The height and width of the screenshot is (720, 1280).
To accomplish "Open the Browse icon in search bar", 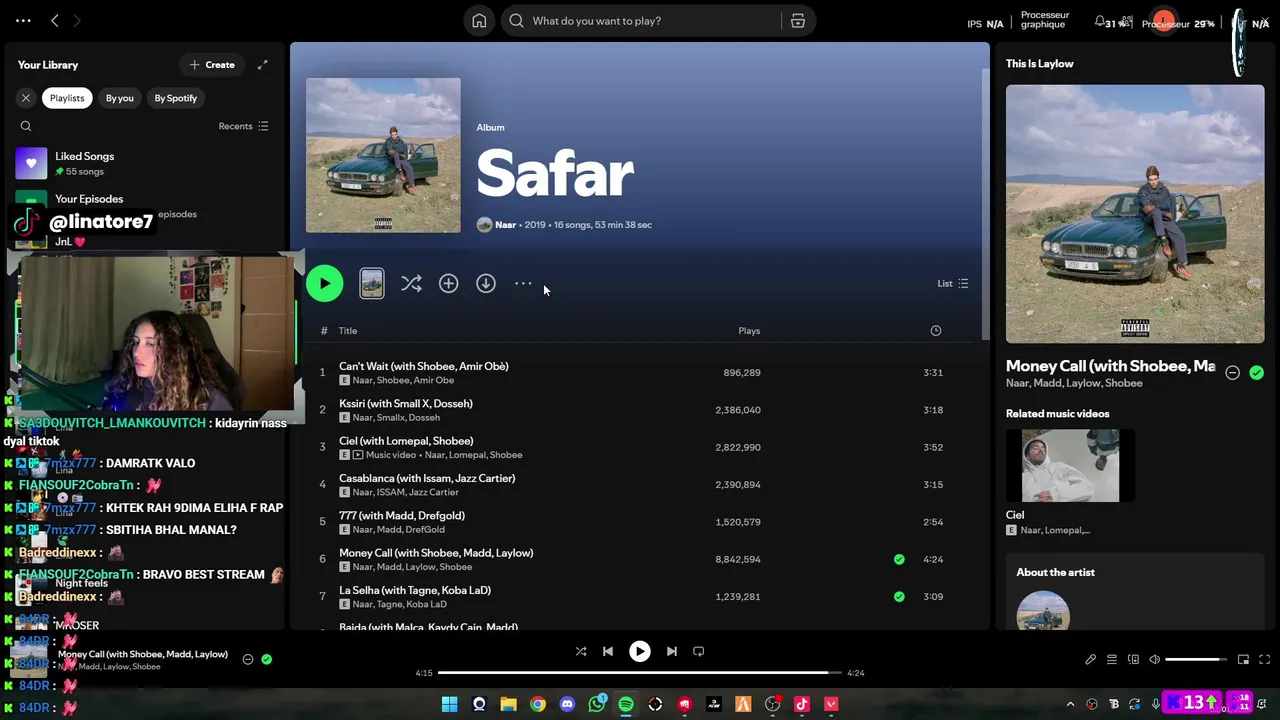I will click(798, 21).
